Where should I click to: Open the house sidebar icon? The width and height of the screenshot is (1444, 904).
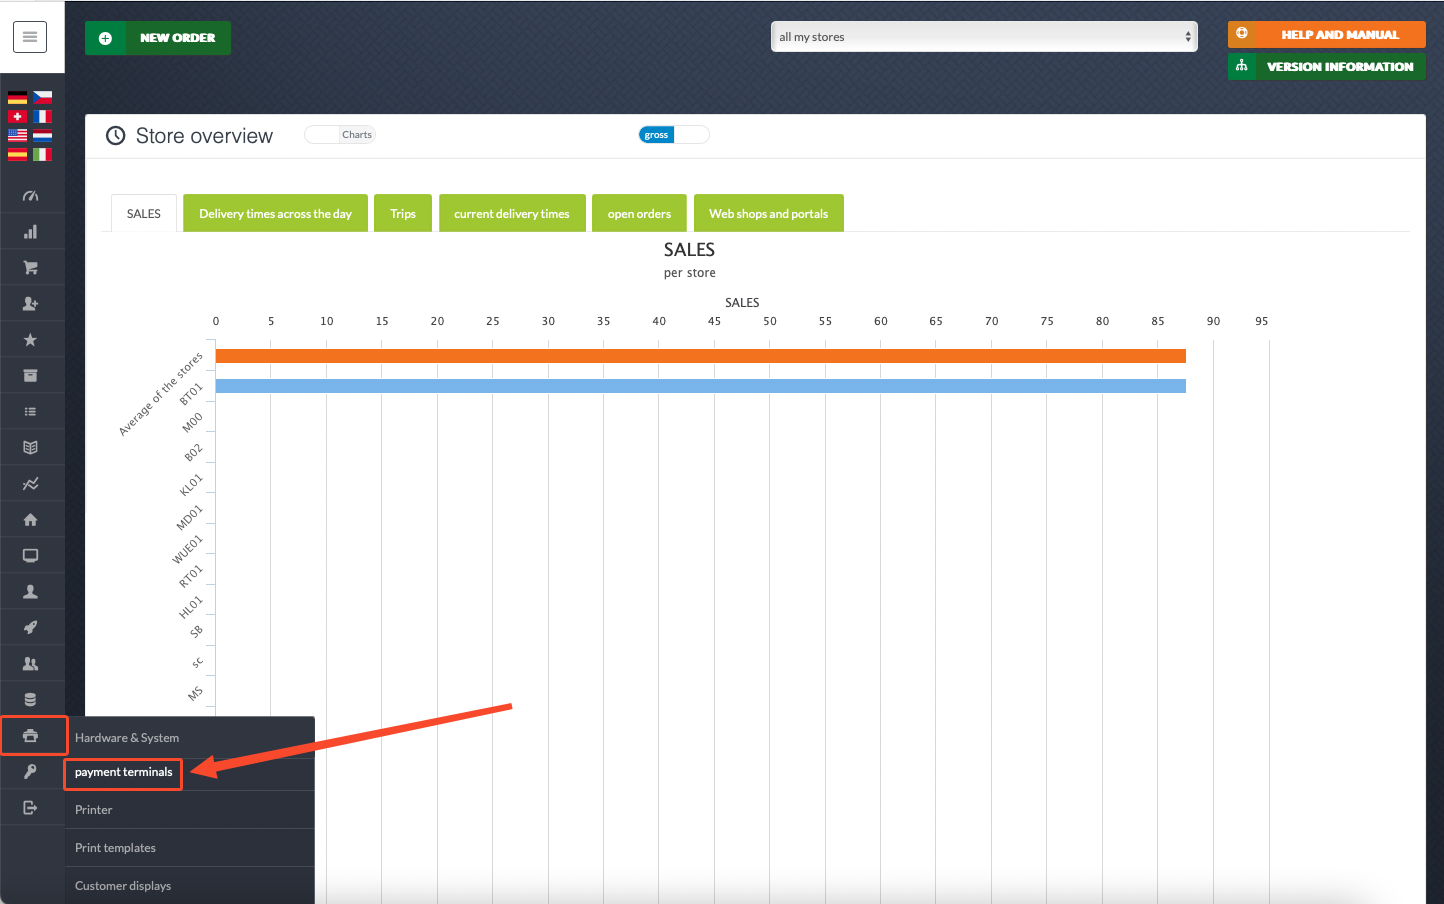[31, 520]
